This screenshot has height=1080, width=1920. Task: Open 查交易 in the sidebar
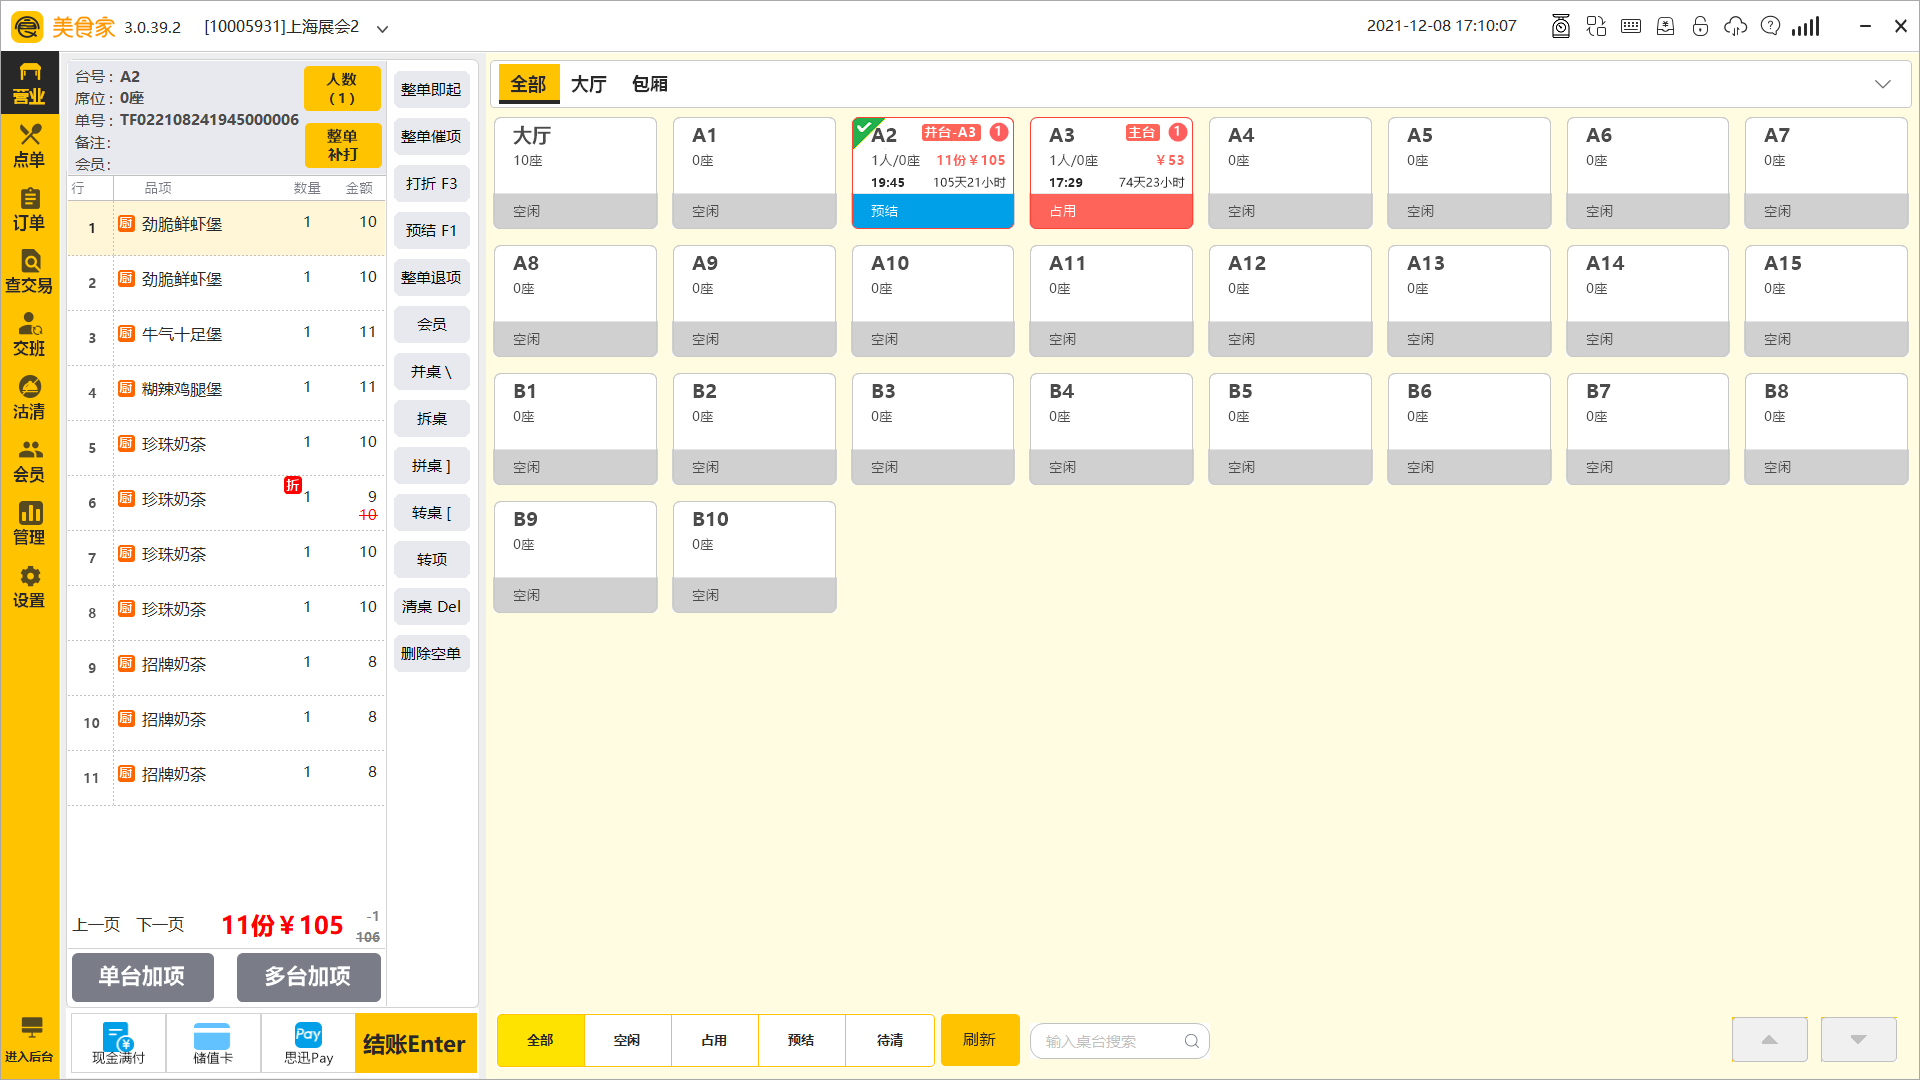click(29, 271)
